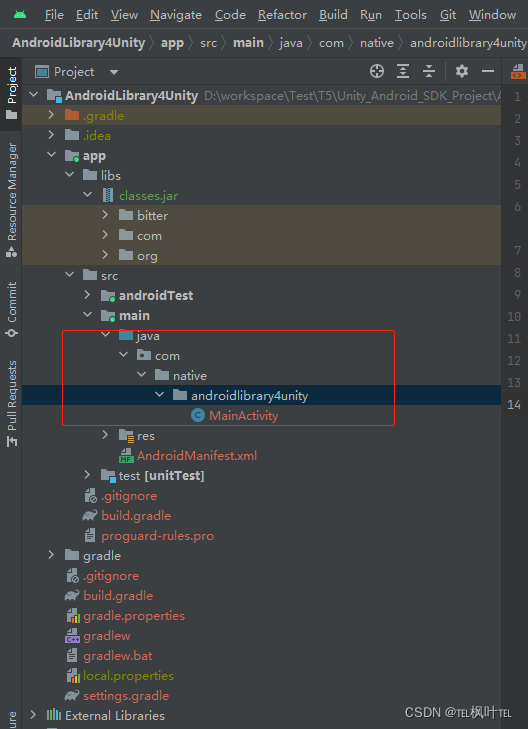This screenshot has height=729, width=528.
Task: Open the Pull Requests side tab
Action: (x=12, y=404)
